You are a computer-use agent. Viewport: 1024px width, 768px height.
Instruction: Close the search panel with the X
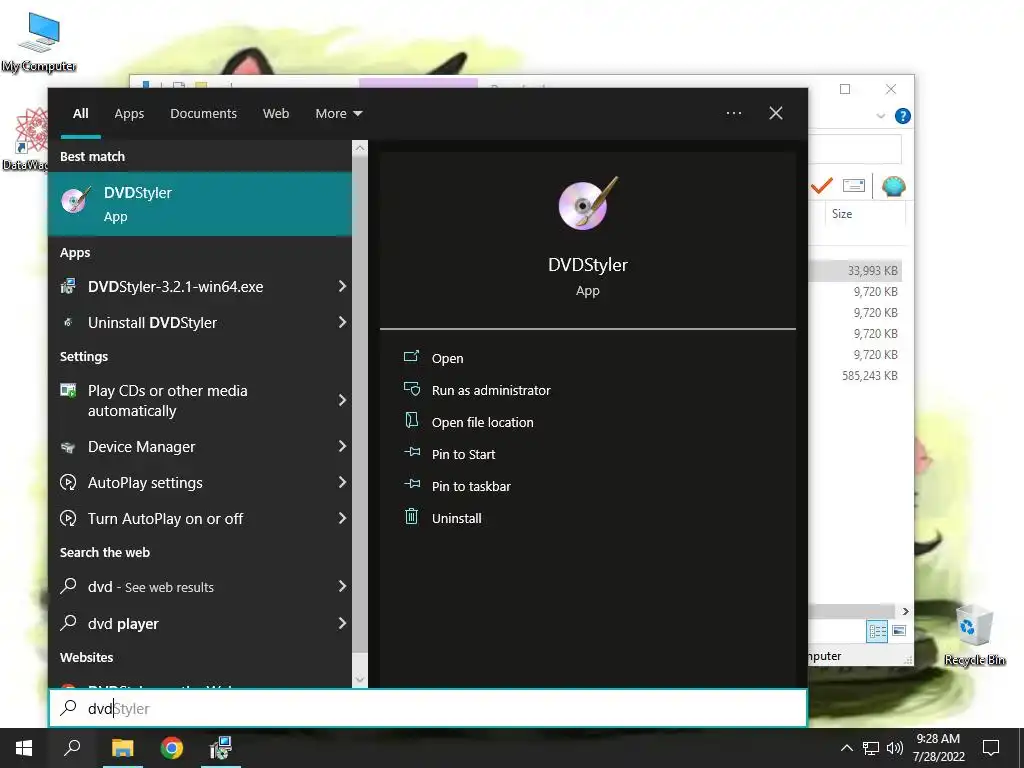[x=776, y=113]
